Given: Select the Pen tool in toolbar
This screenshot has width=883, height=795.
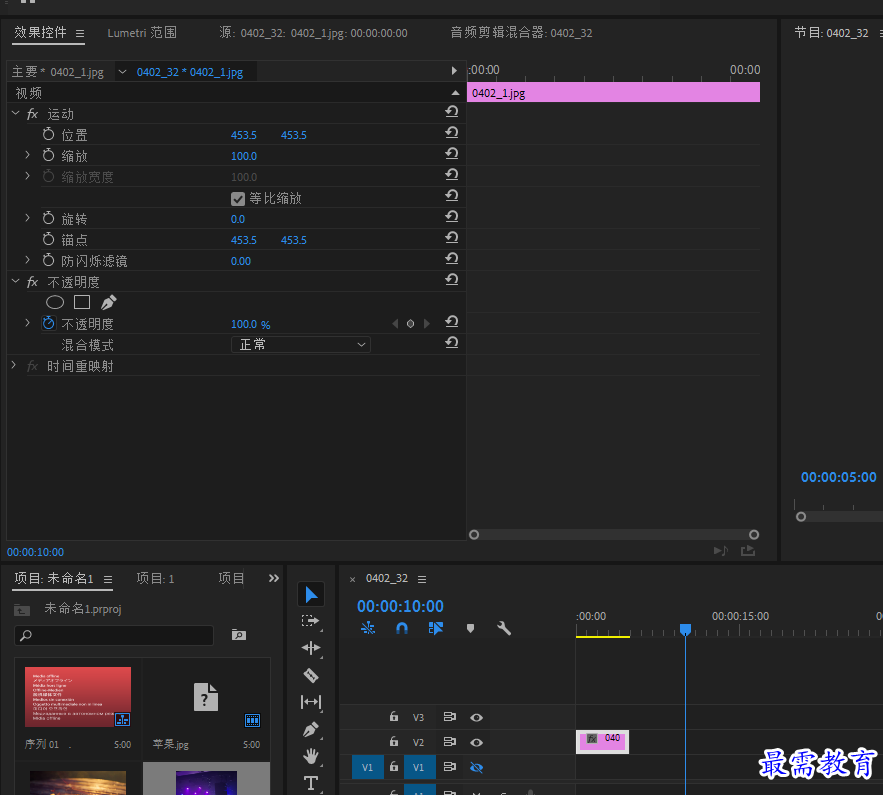Looking at the screenshot, I should click(x=311, y=729).
